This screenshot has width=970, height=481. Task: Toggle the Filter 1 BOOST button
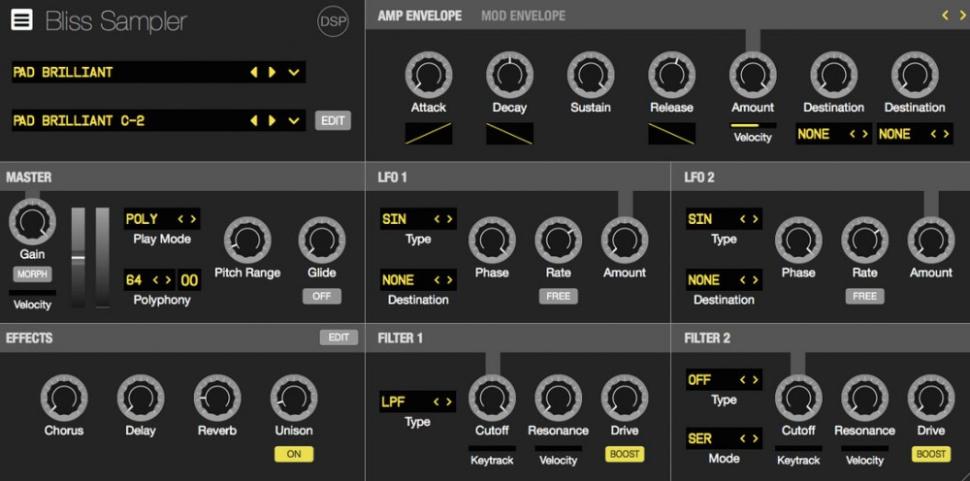tap(624, 454)
